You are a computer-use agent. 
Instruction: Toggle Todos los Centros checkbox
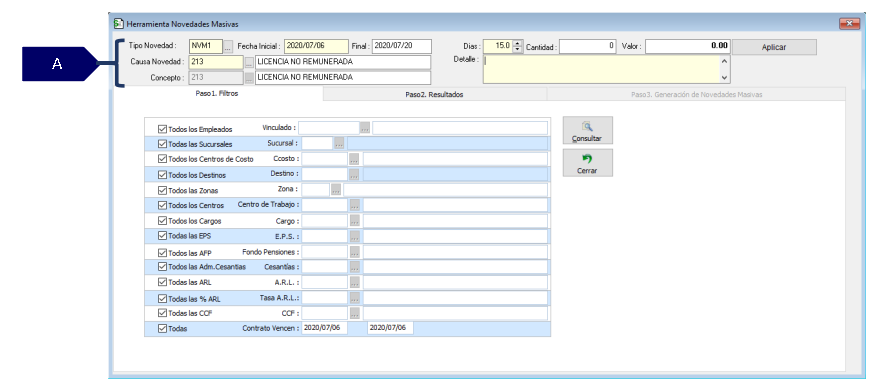pos(163,205)
